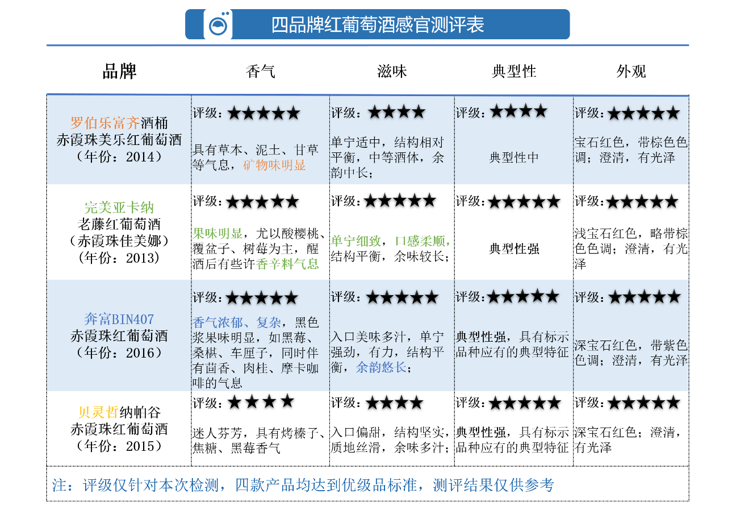Click taste star rating for 罗伯乐富齐
The height and width of the screenshot is (516, 736).
[397, 112]
